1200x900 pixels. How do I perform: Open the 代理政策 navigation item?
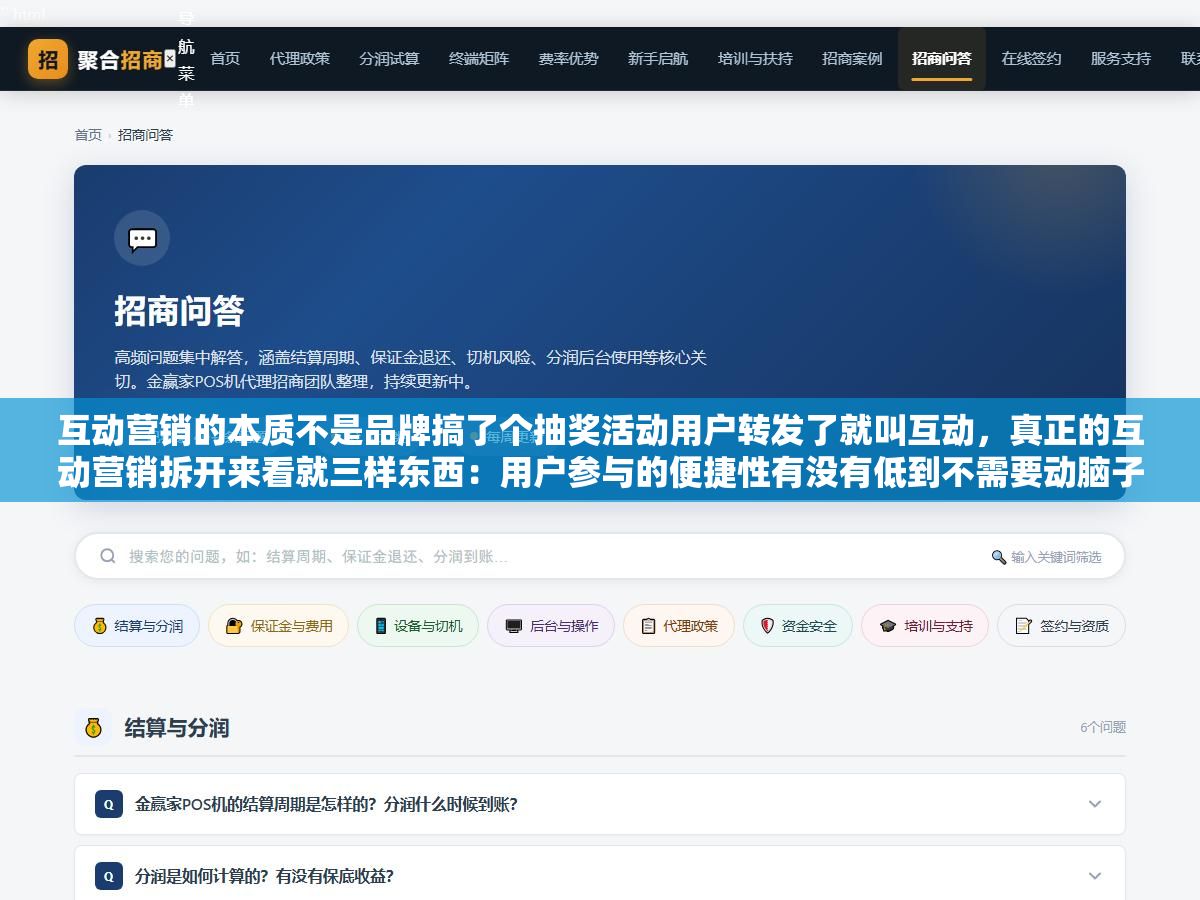click(x=299, y=59)
